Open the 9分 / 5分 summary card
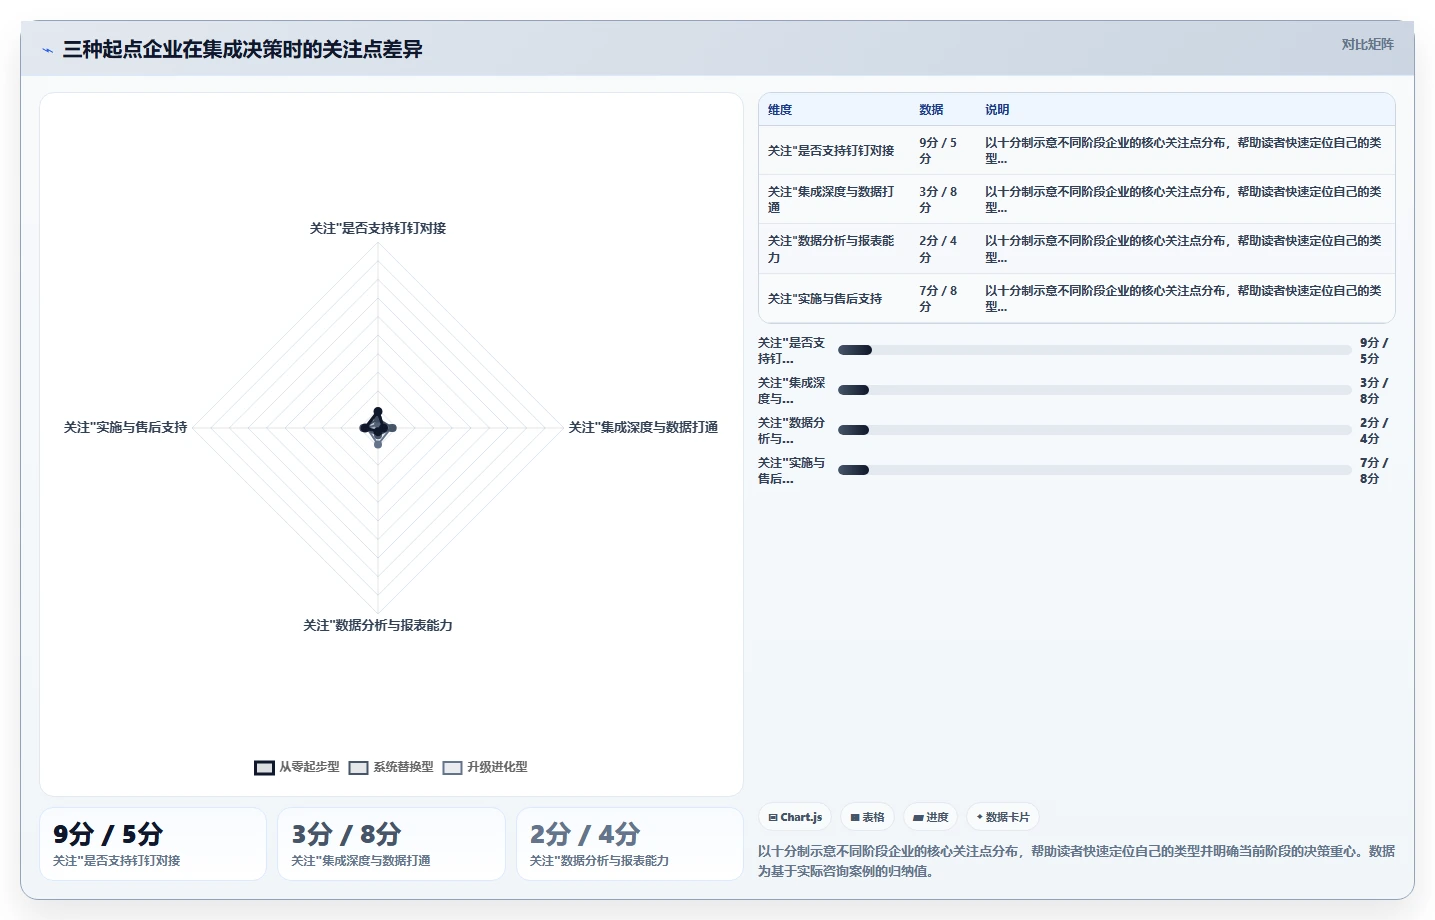This screenshot has width=1435, height=920. (153, 844)
